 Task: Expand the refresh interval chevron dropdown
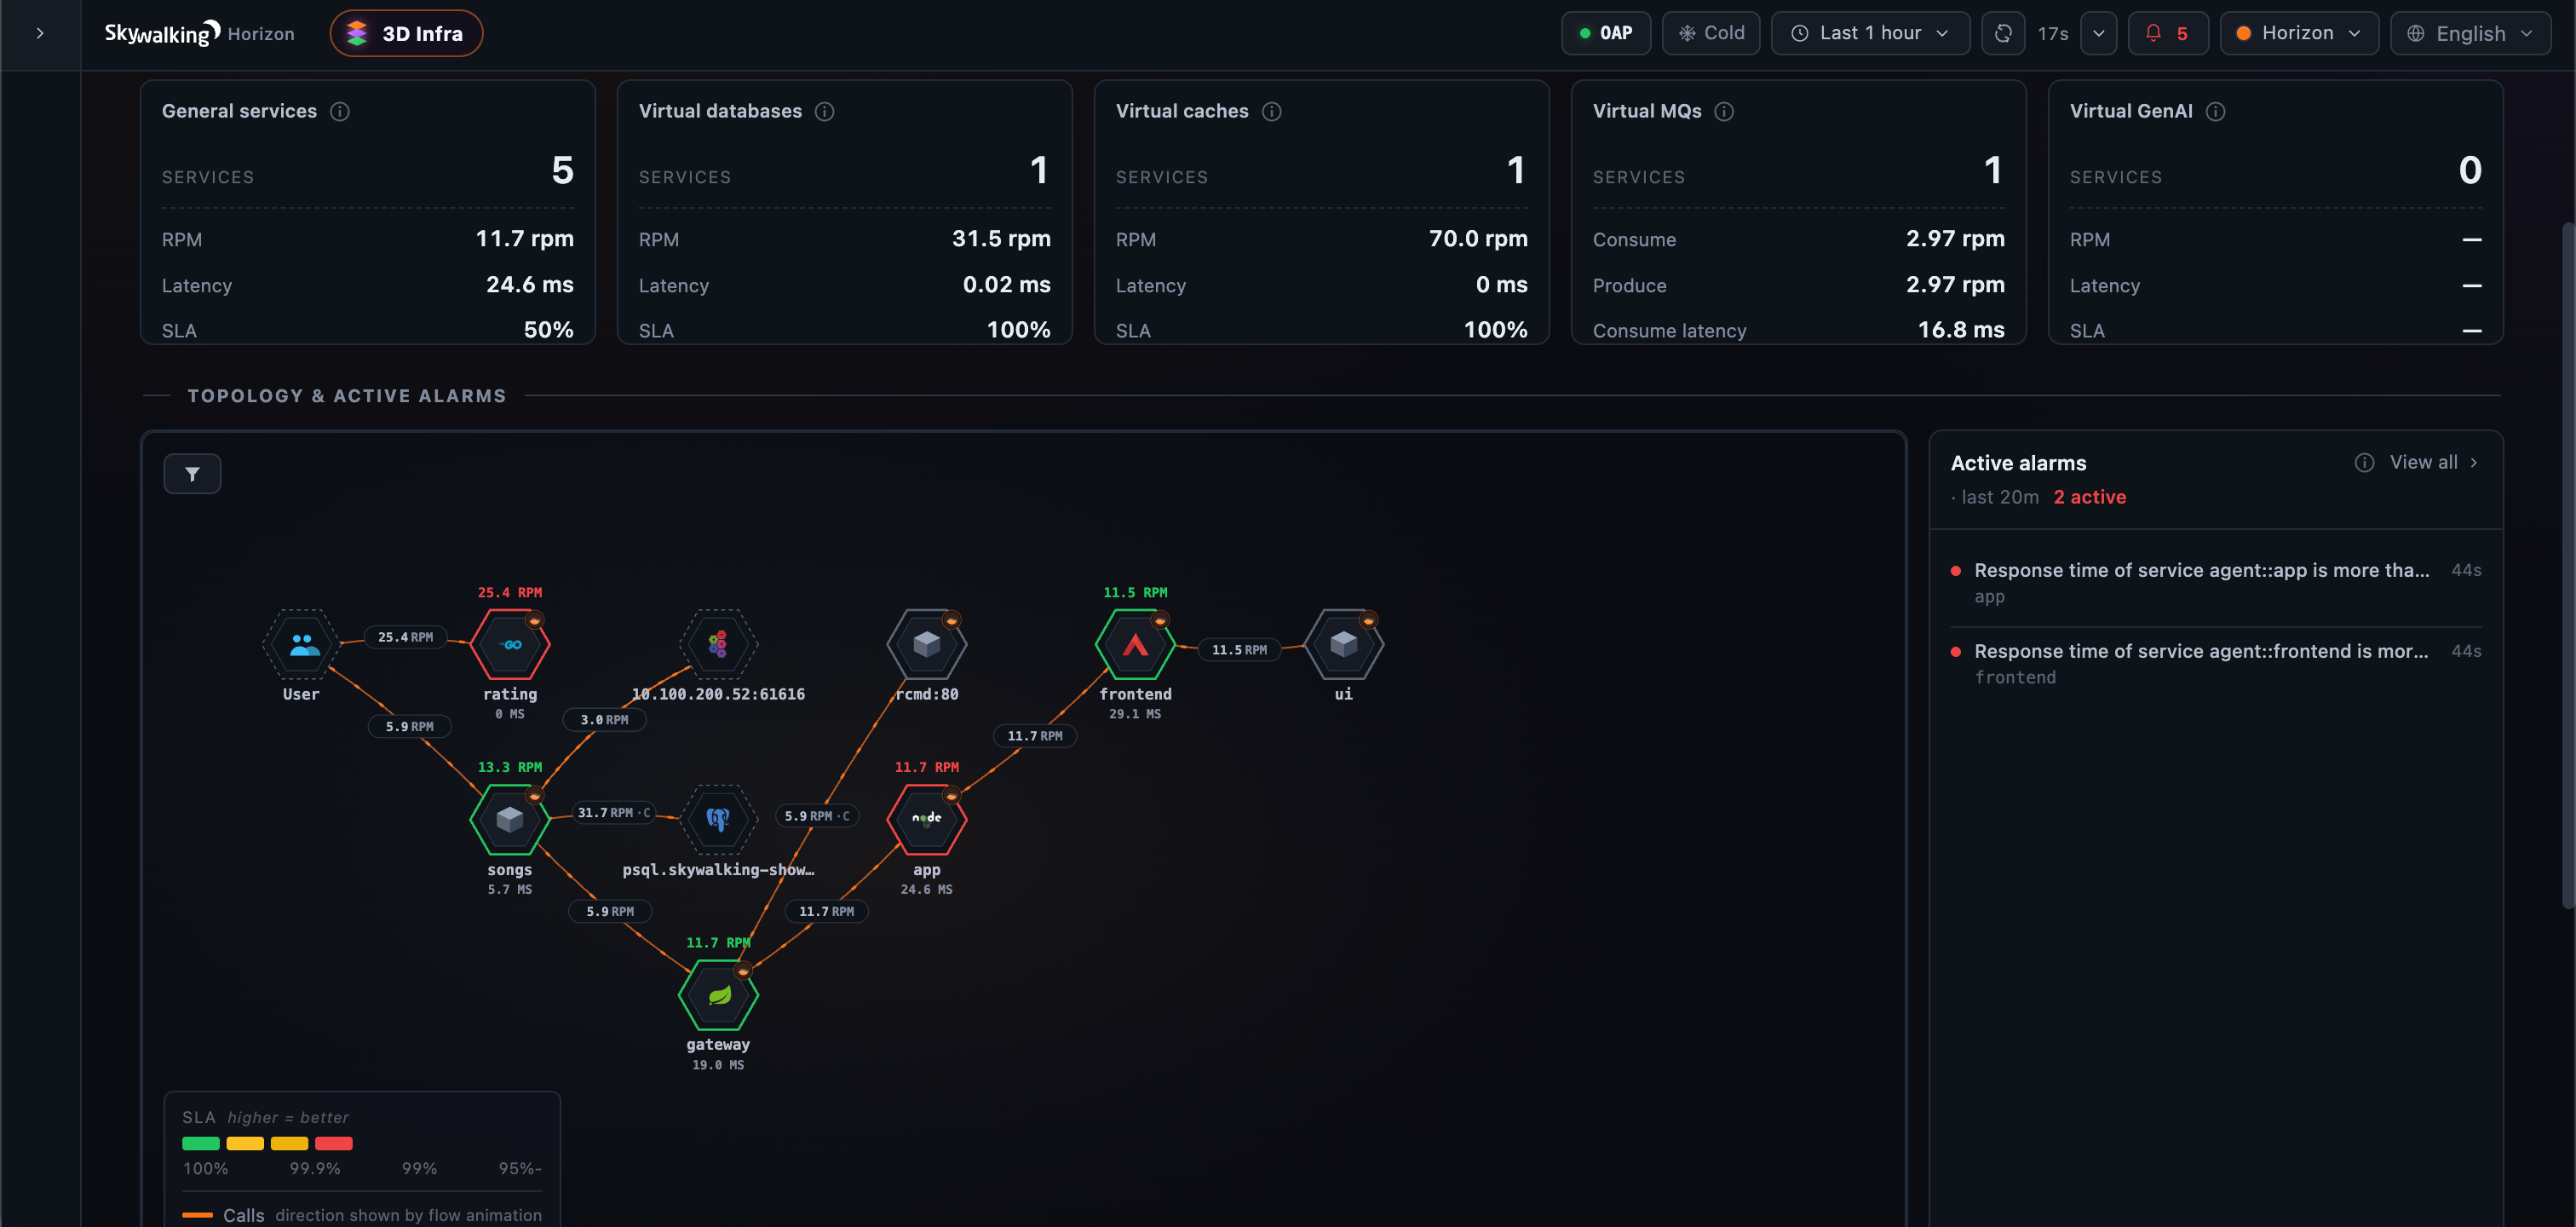(2098, 33)
